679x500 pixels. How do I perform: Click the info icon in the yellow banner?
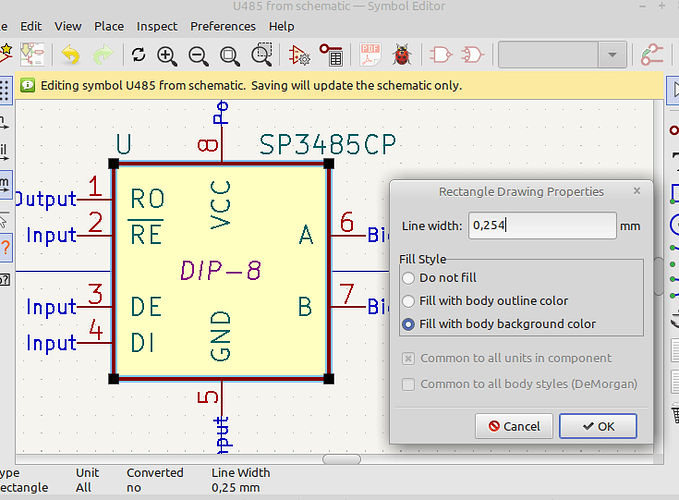pyautogui.click(x=27, y=85)
